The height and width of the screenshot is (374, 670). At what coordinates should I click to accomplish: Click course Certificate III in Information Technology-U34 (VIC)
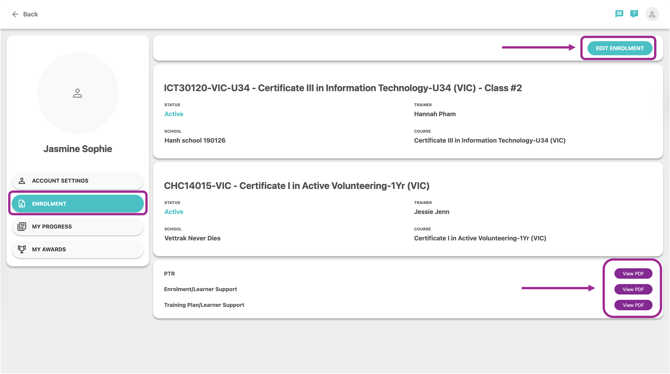coord(489,141)
